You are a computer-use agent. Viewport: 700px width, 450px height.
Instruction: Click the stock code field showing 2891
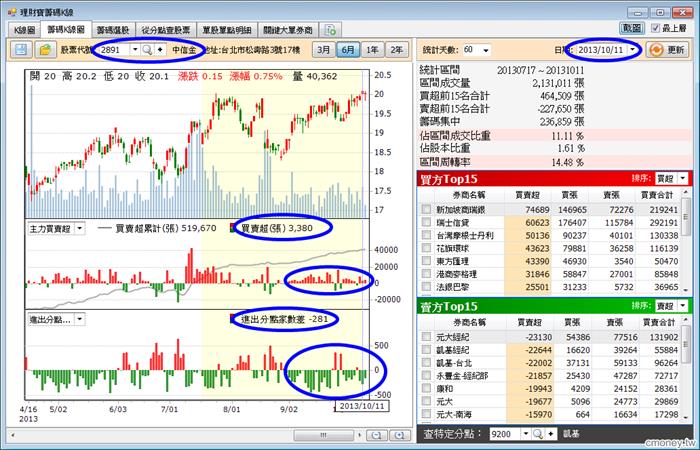click(x=114, y=50)
